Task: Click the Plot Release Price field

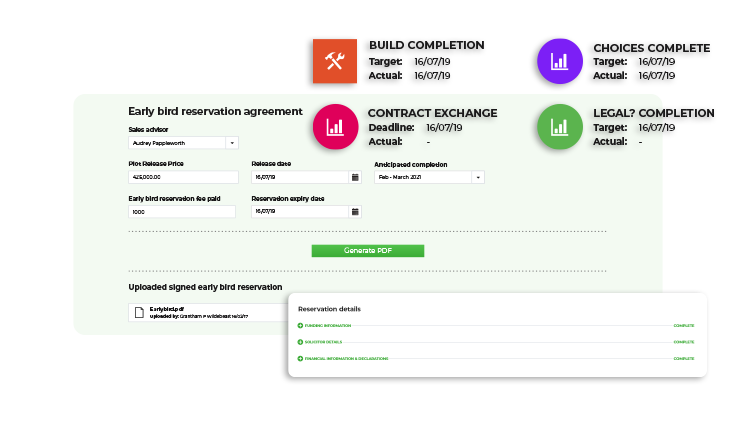Action: pyautogui.click(x=183, y=177)
